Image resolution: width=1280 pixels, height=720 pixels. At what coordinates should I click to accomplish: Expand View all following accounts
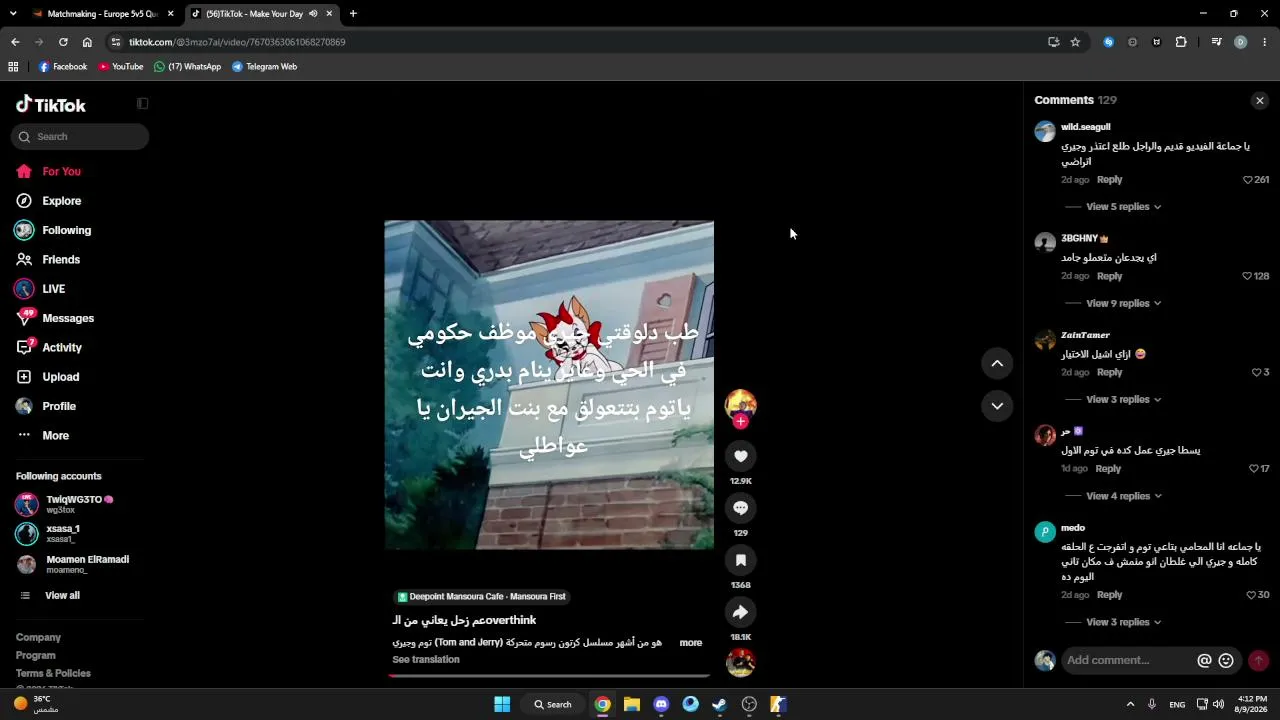pyautogui.click(x=62, y=596)
